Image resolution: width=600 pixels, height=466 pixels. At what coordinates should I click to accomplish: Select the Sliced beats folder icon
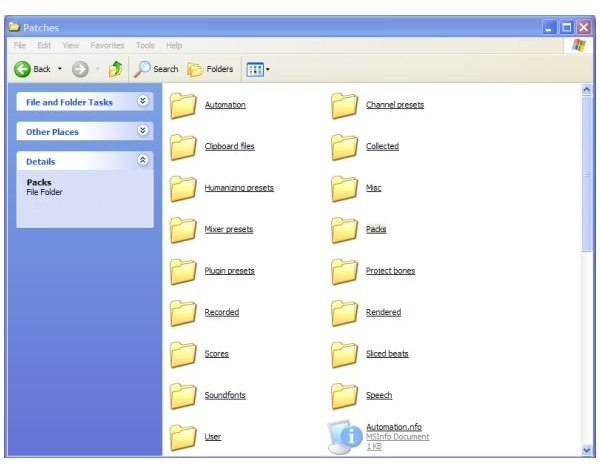coord(345,354)
